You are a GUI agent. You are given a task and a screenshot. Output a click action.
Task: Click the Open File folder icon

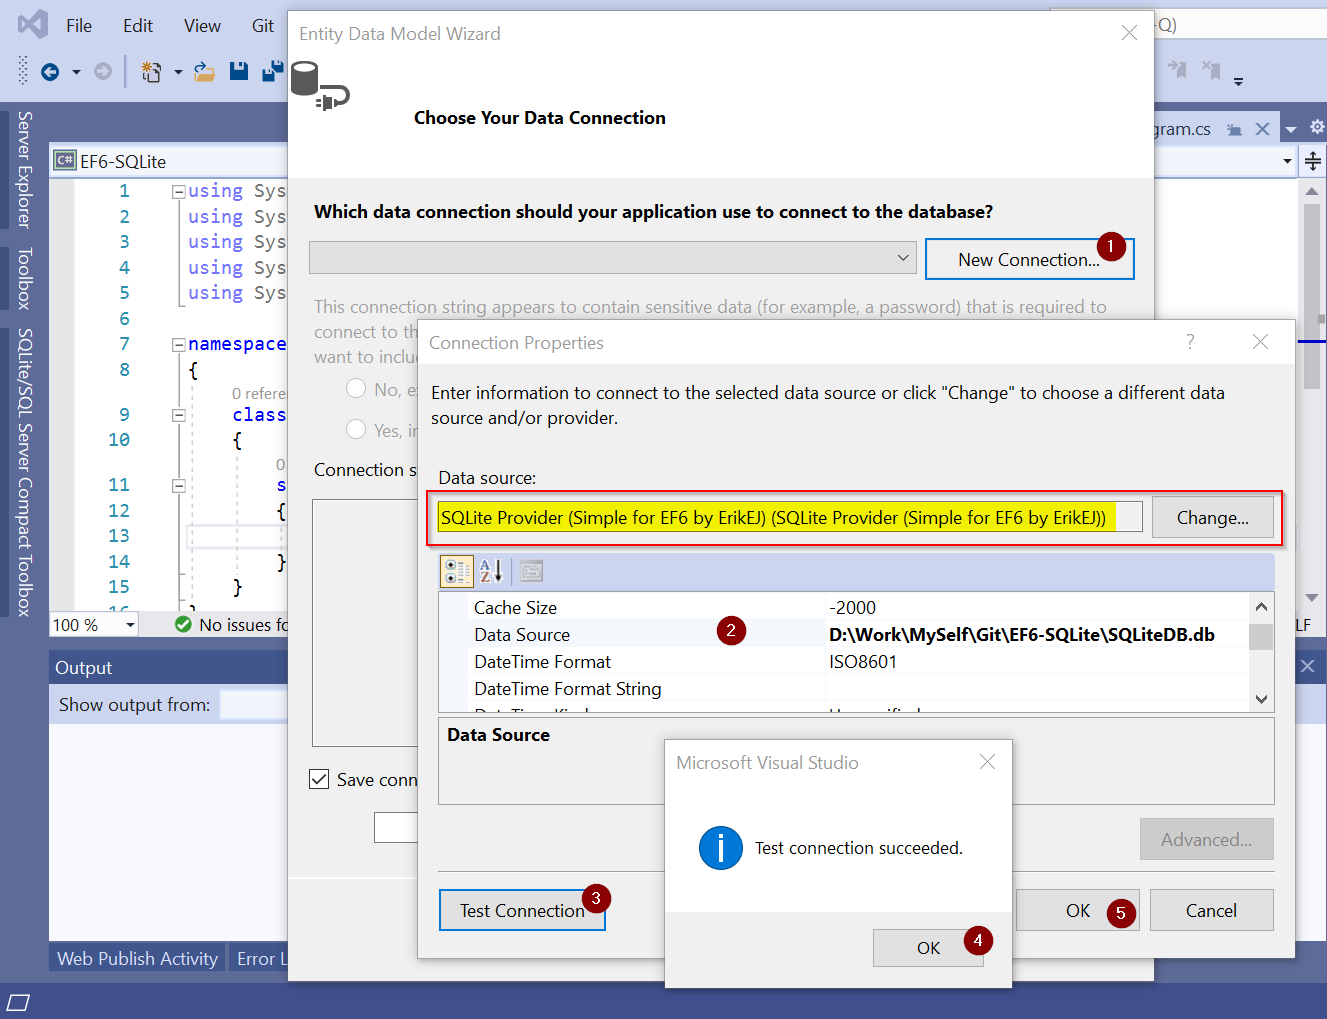[204, 71]
